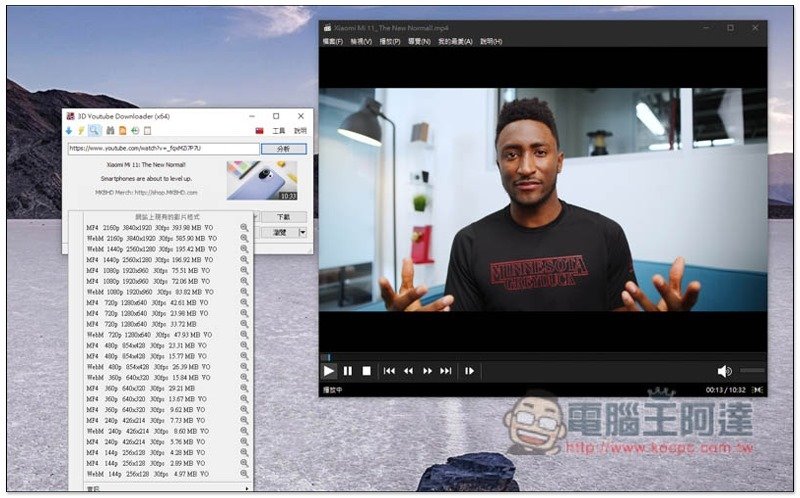
Task: Click the binoculars icon in downloader toolbar
Action: coord(110,131)
